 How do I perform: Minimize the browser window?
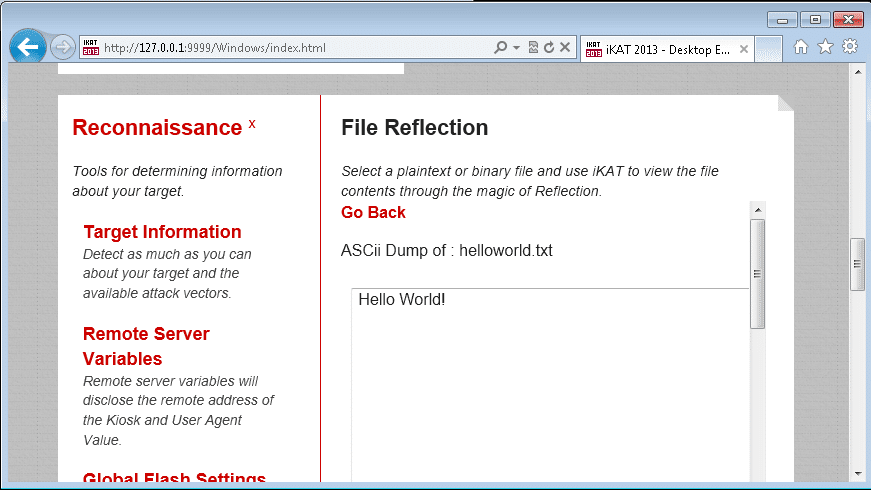pyautogui.click(x=782, y=20)
